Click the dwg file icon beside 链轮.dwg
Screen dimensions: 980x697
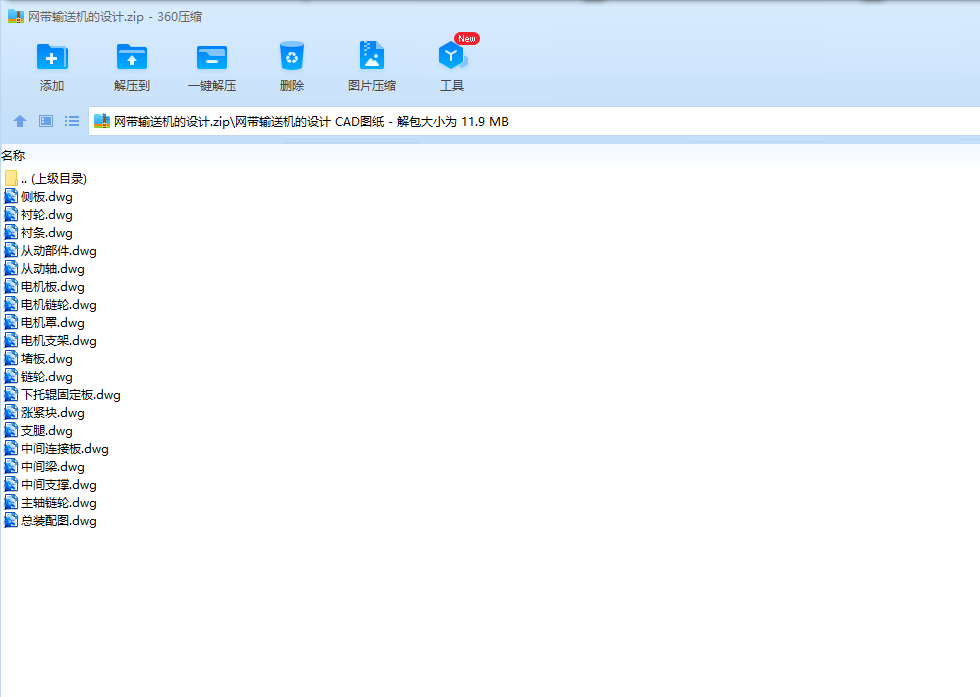click(11, 377)
